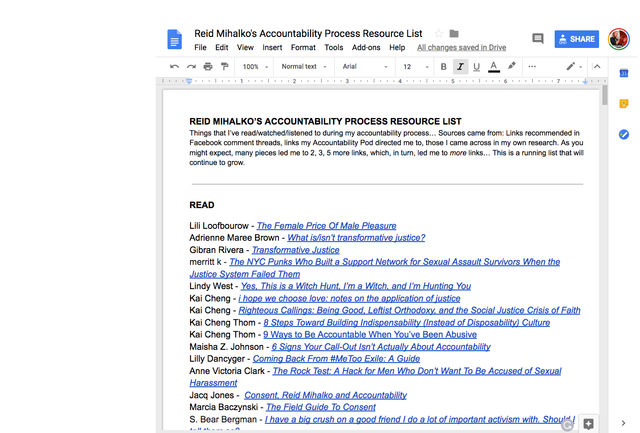Open text color picker

pos(494,67)
